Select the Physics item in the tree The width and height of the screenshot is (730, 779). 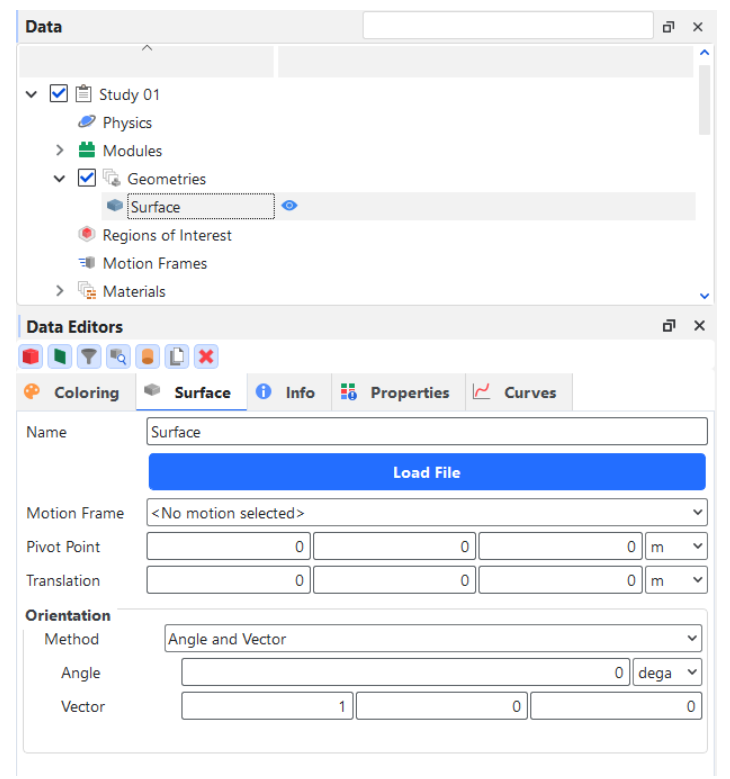127,123
